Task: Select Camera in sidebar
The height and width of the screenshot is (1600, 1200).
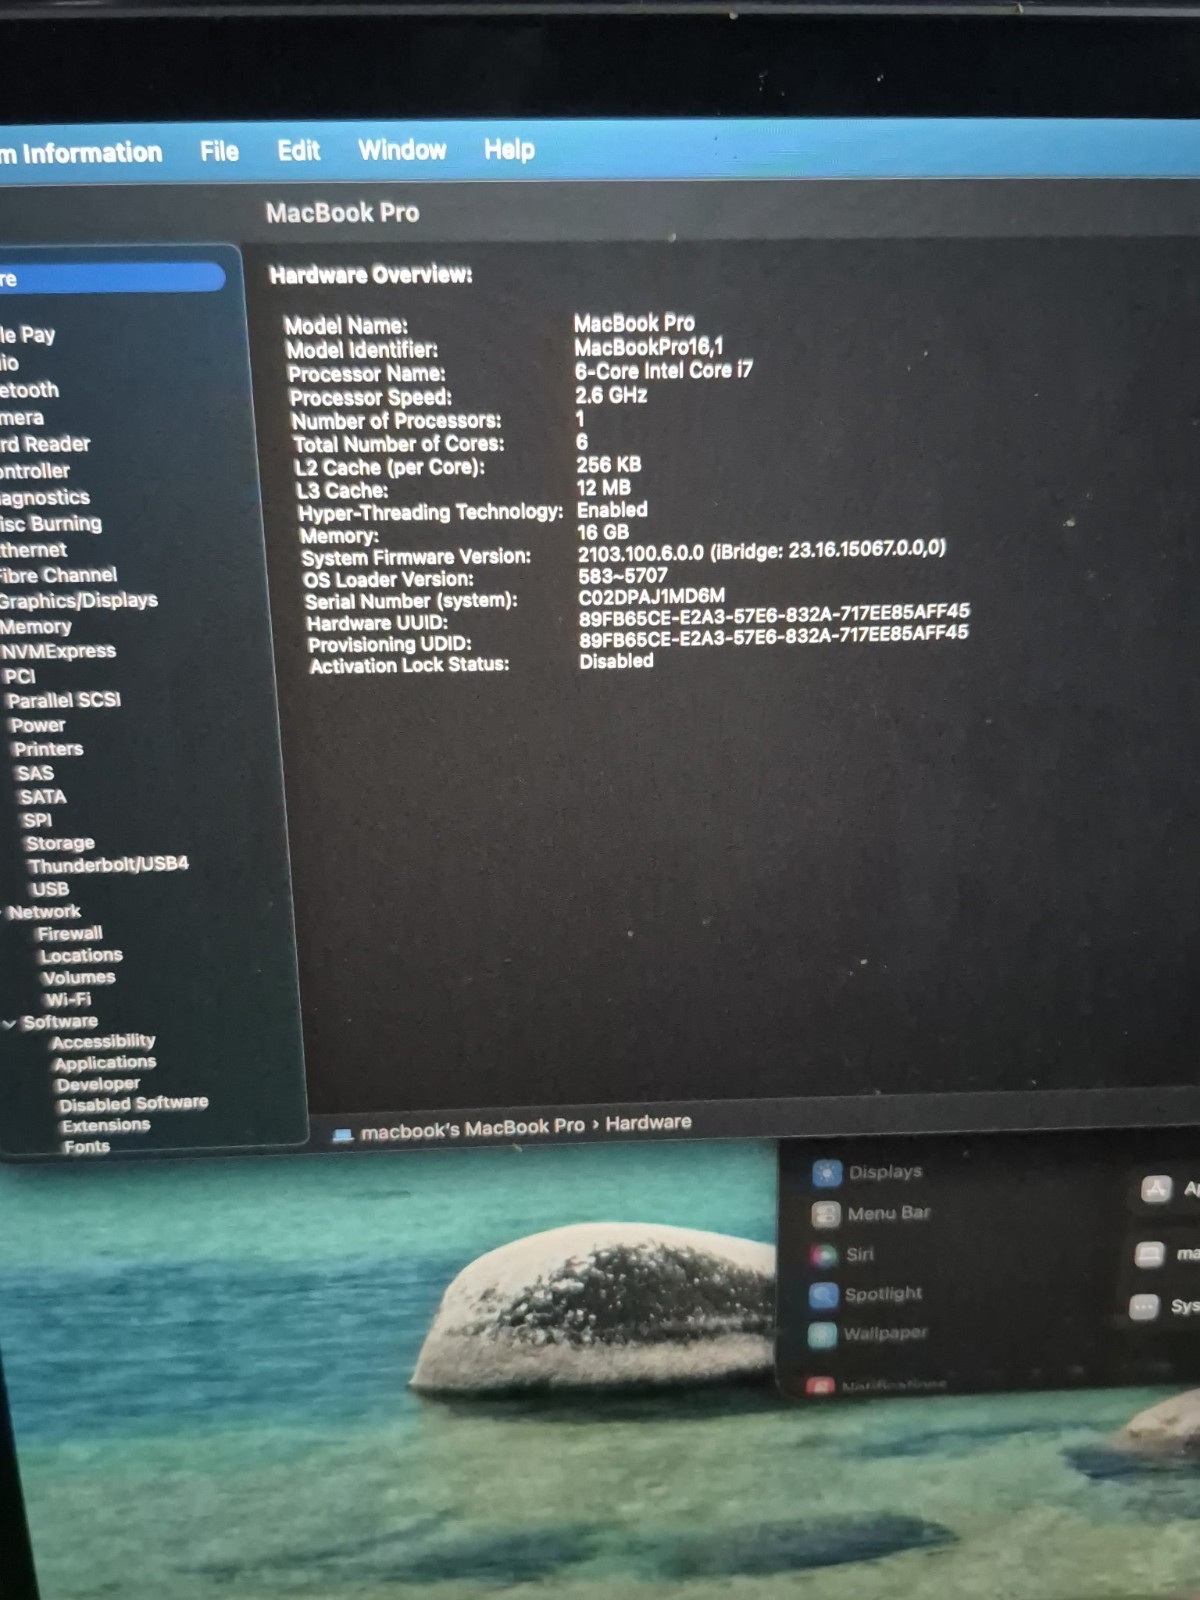Action: coord(22,417)
